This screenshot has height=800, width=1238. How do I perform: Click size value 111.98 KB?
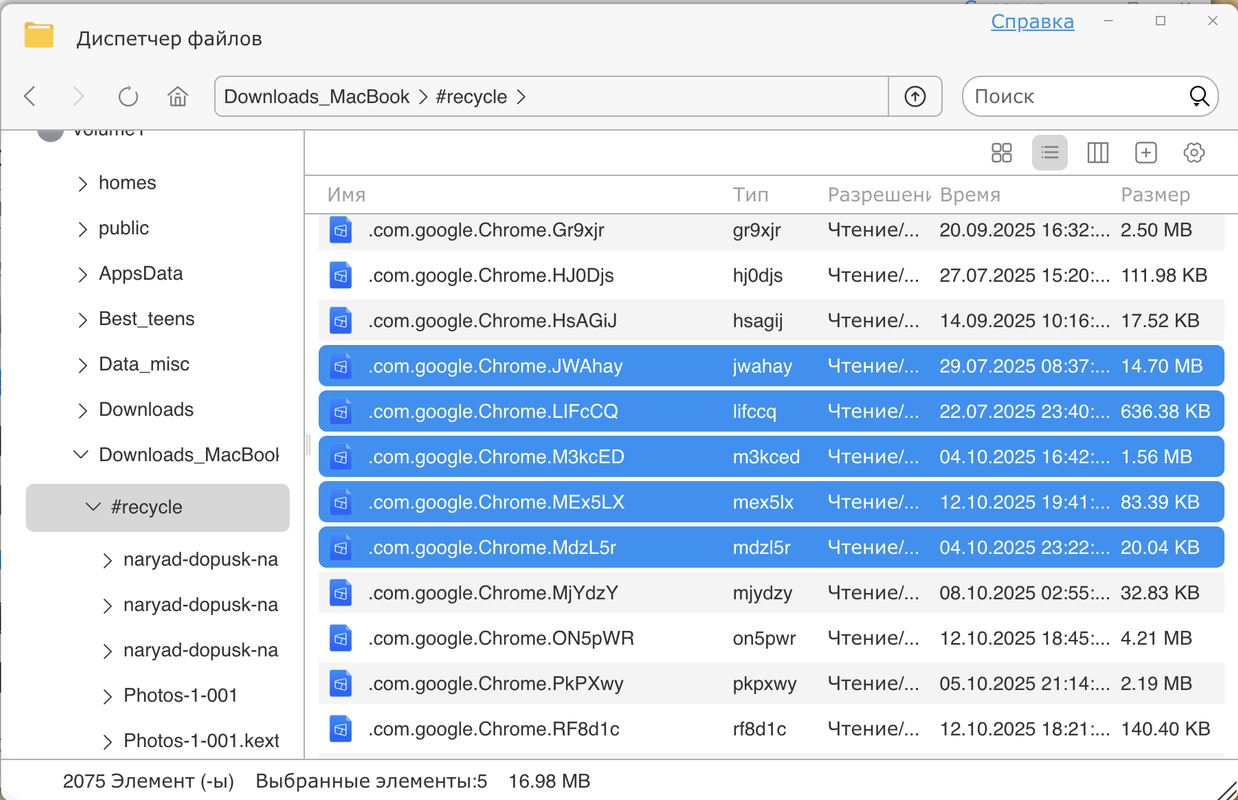tap(1164, 275)
